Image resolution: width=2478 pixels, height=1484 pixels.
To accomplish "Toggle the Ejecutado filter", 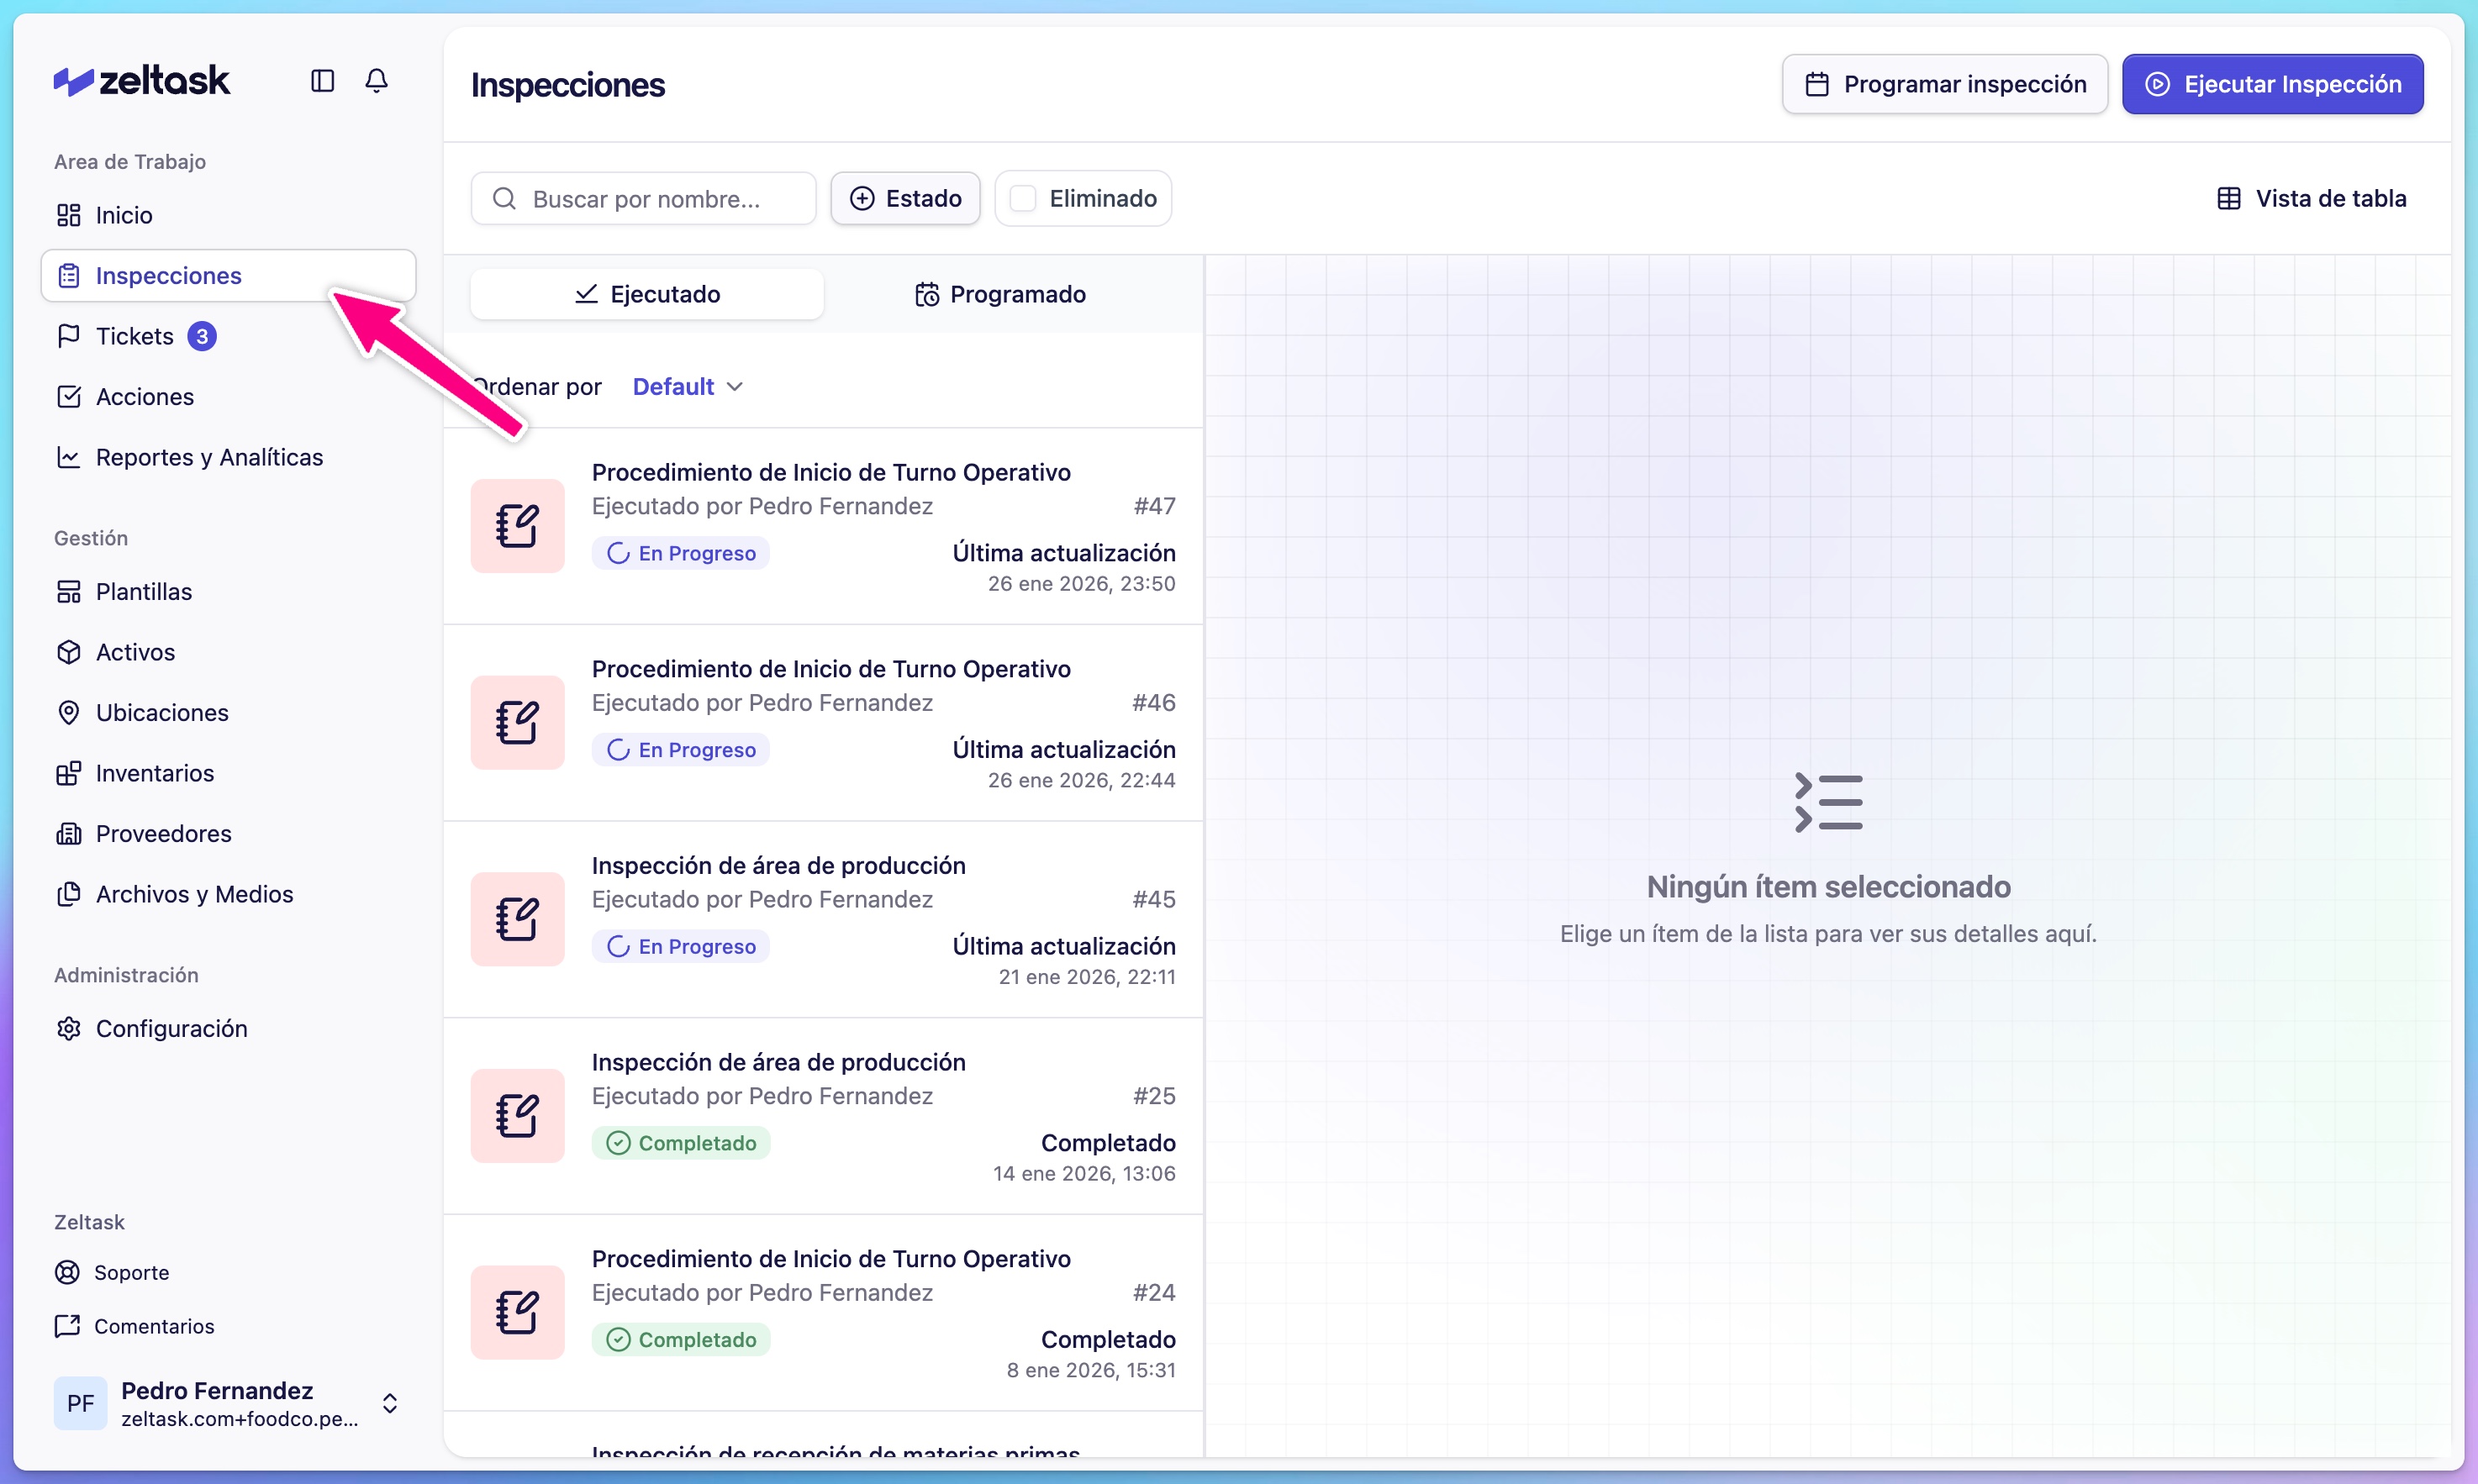I will click(647, 293).
